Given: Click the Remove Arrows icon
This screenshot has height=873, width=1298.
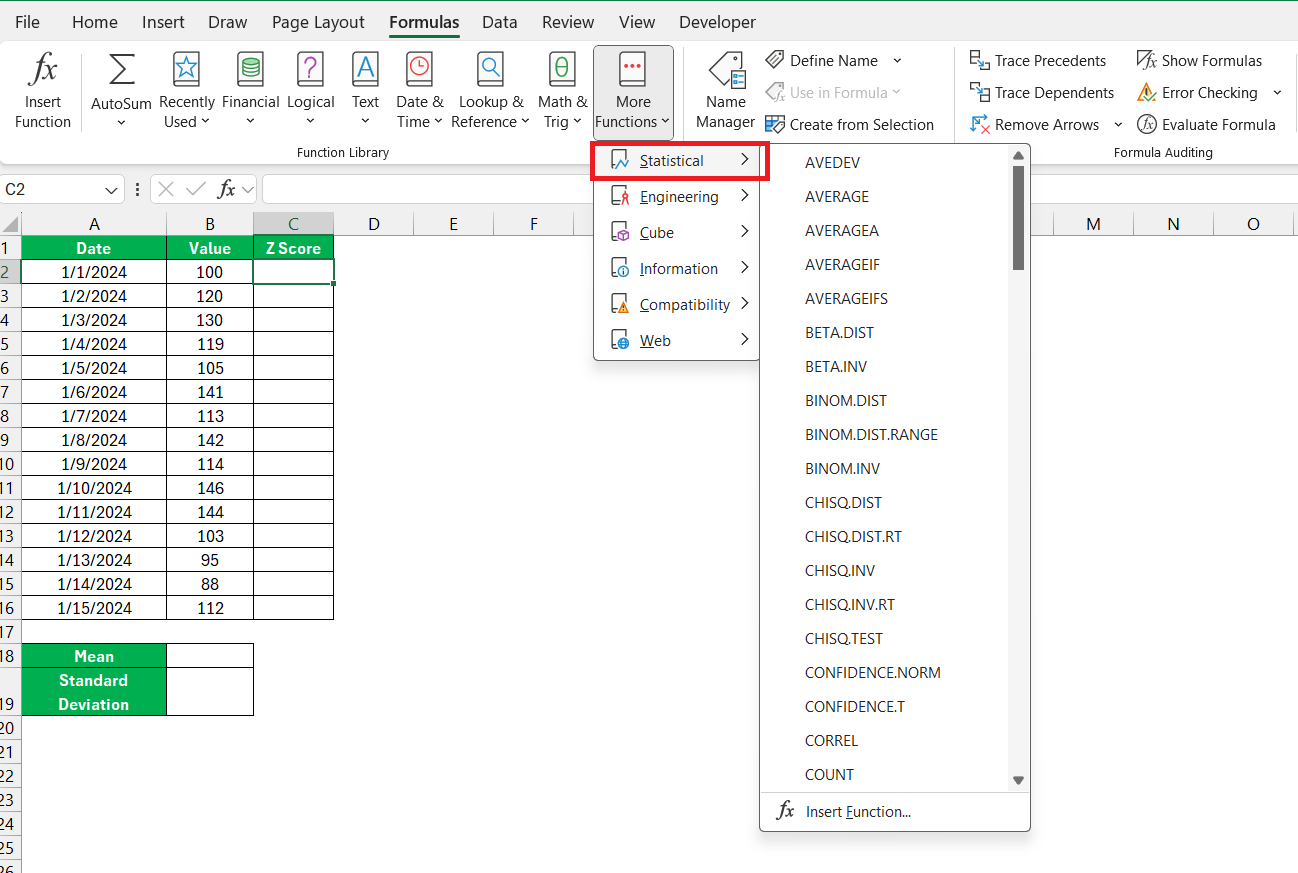Looking at the screenshot, I should click(980, 125).
